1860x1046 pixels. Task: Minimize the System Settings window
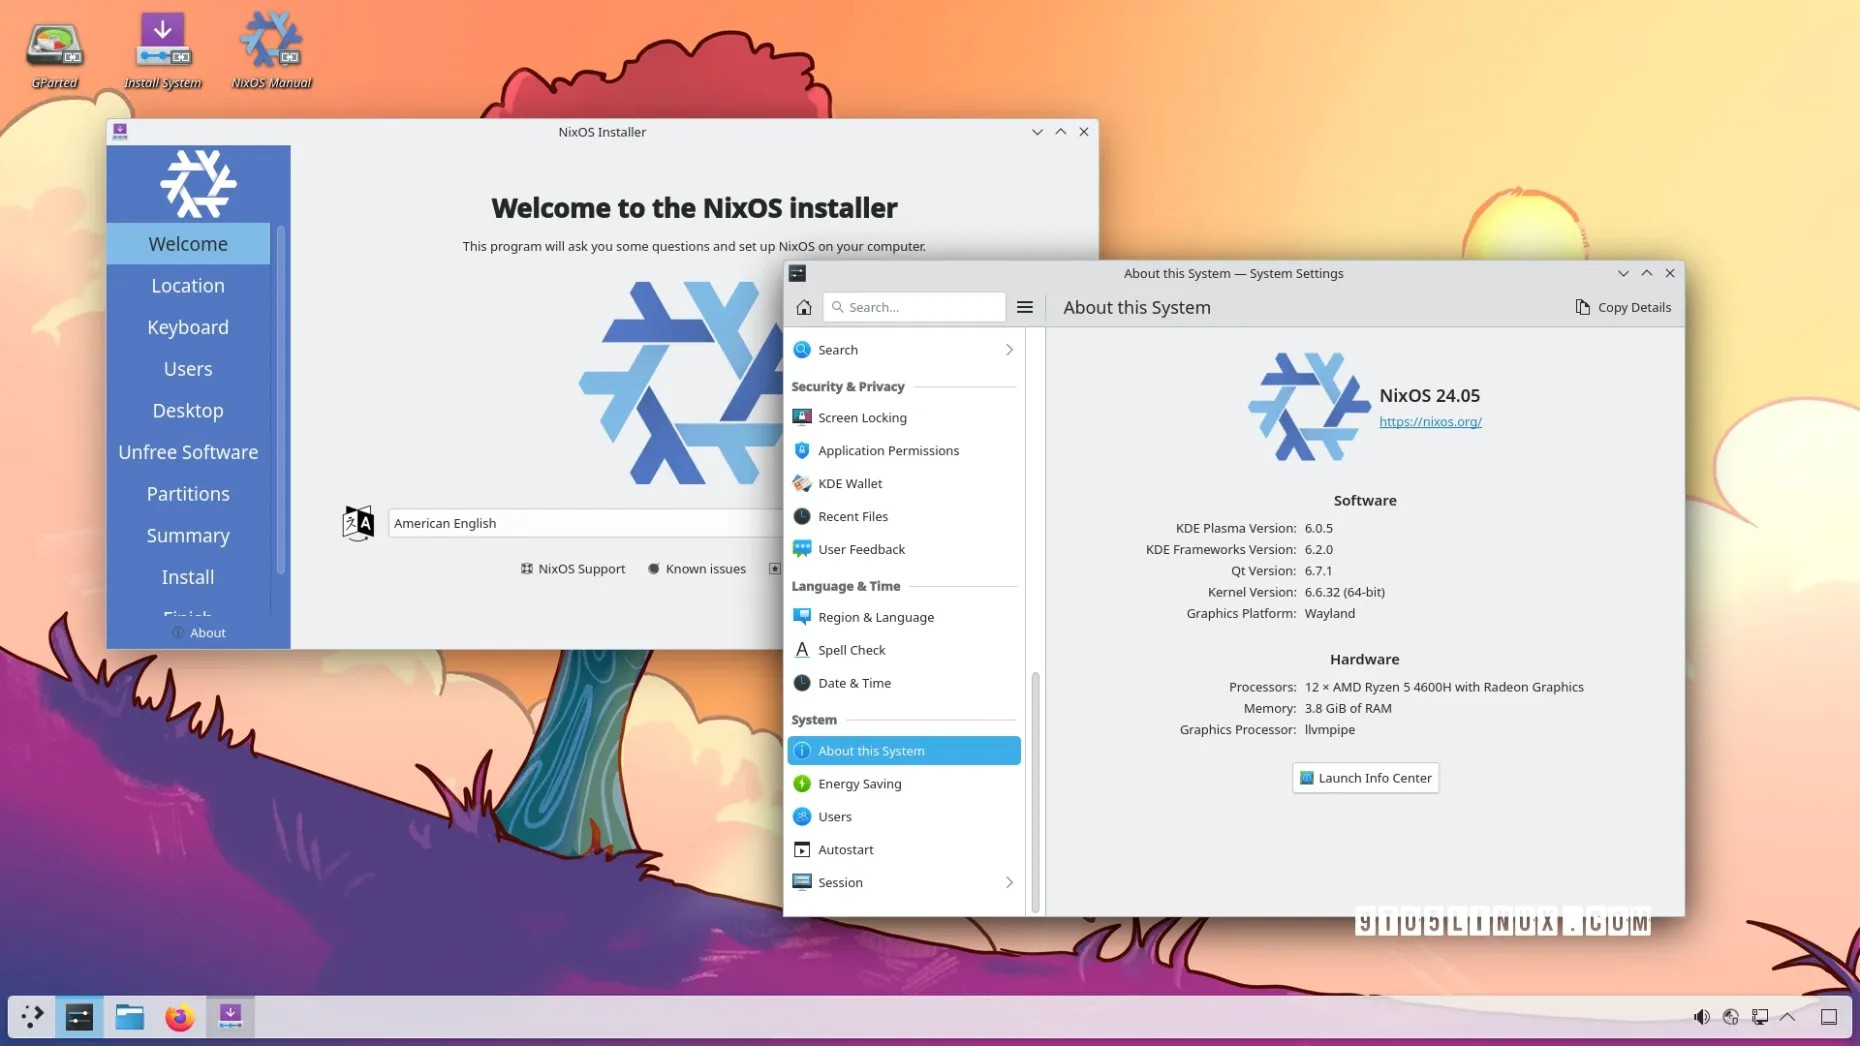(1623, 273)
